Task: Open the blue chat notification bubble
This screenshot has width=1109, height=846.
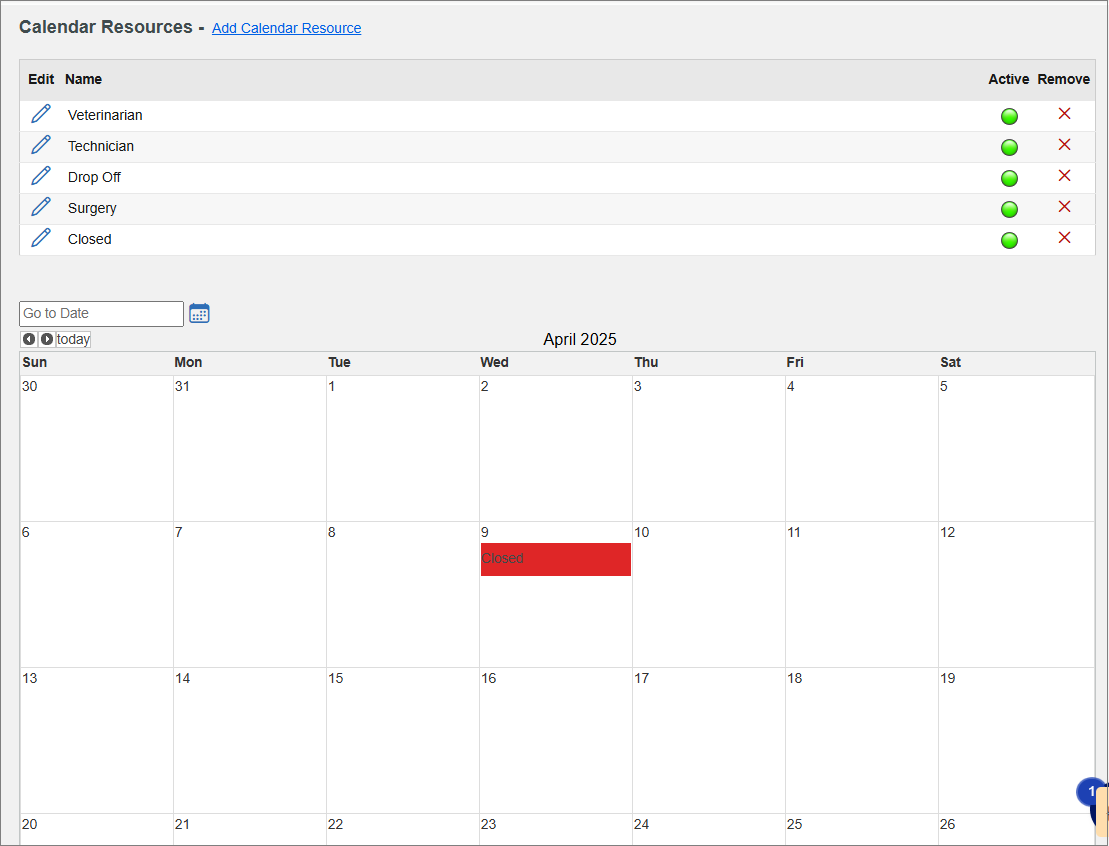Action: click(x=1091, y=792)
